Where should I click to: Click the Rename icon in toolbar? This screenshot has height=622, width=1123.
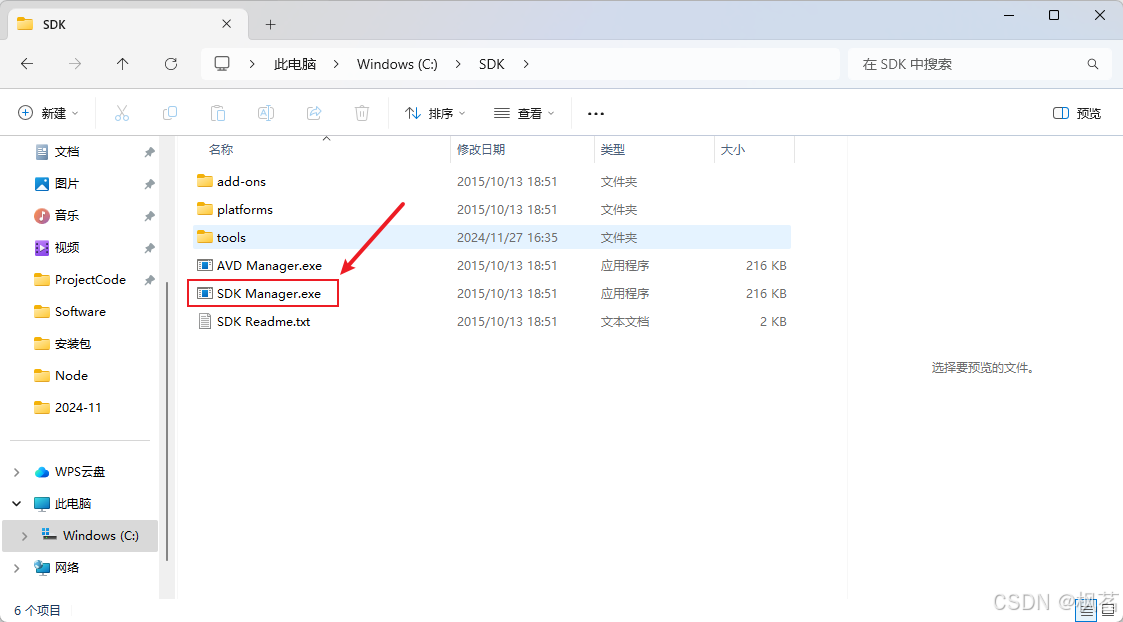(266, 113)
